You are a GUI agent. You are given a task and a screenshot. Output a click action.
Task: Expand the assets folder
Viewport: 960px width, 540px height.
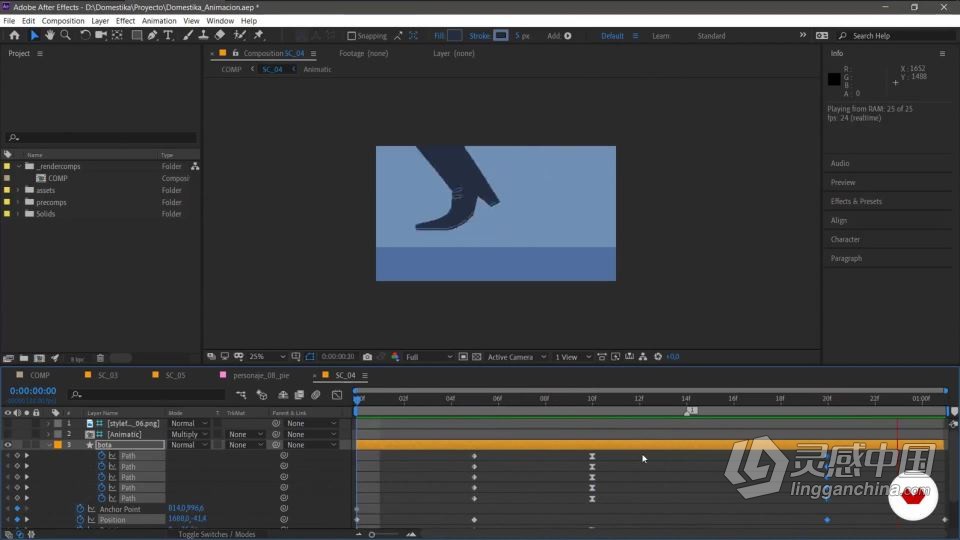[18, 190]
